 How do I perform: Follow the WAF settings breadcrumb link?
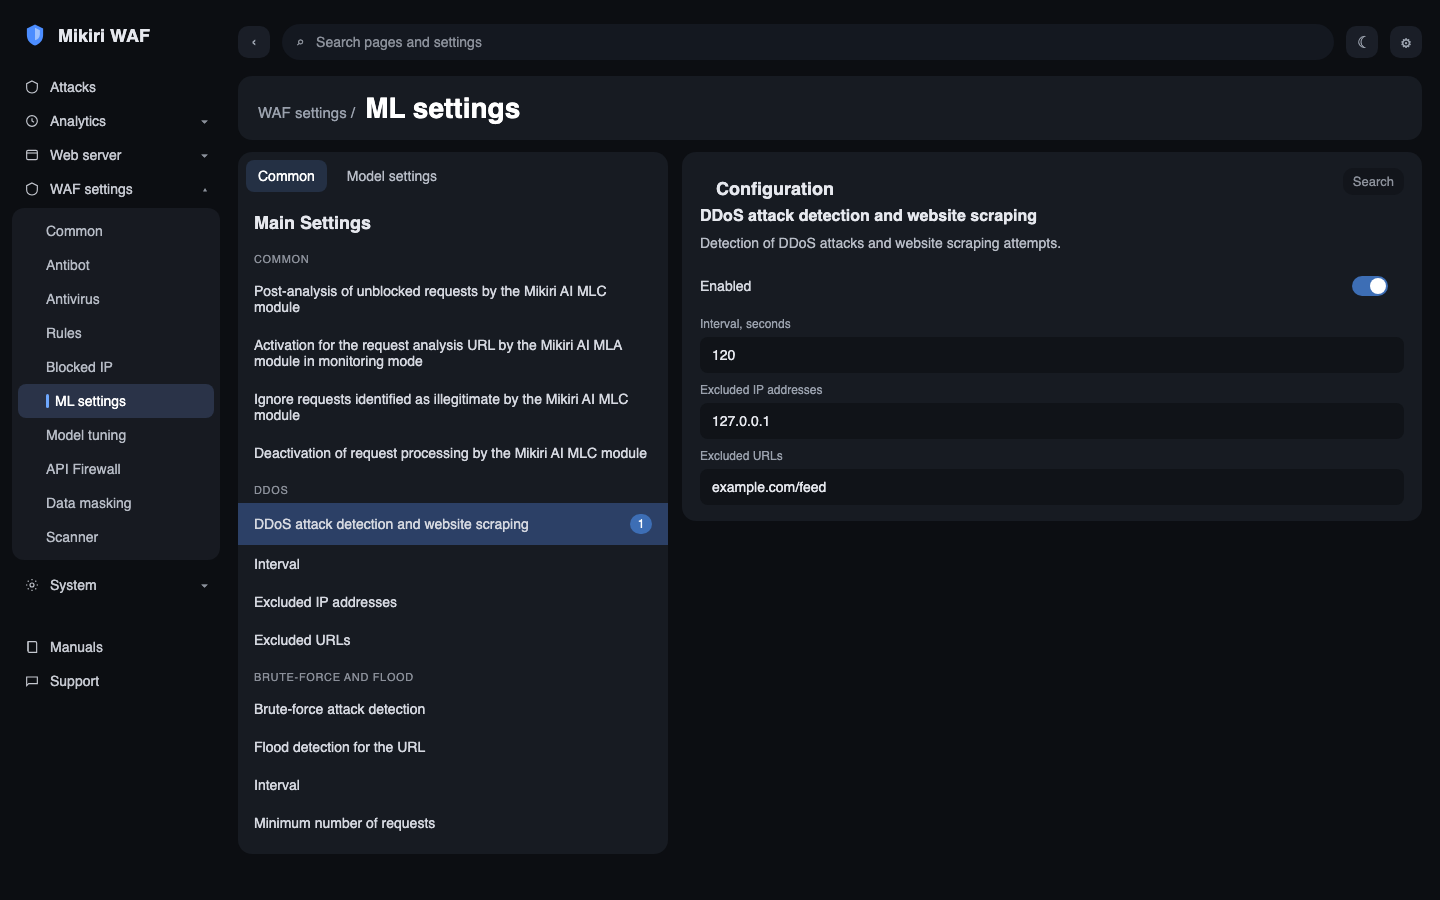coord(302,113)
